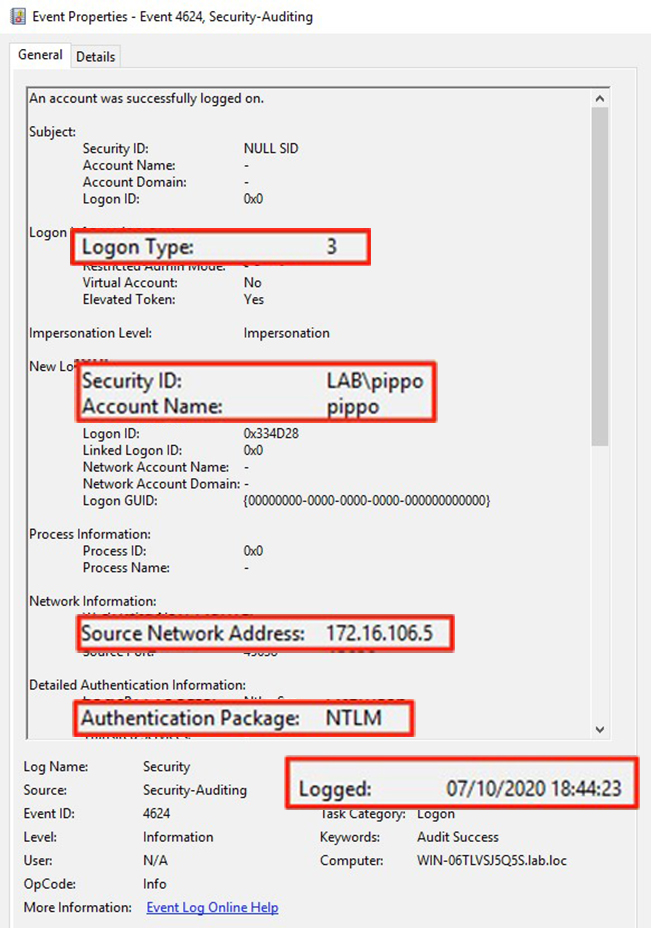Click the vertical scrollbar thumb in the description
This screenshot has height=928, width=651.
pos(600,277)
